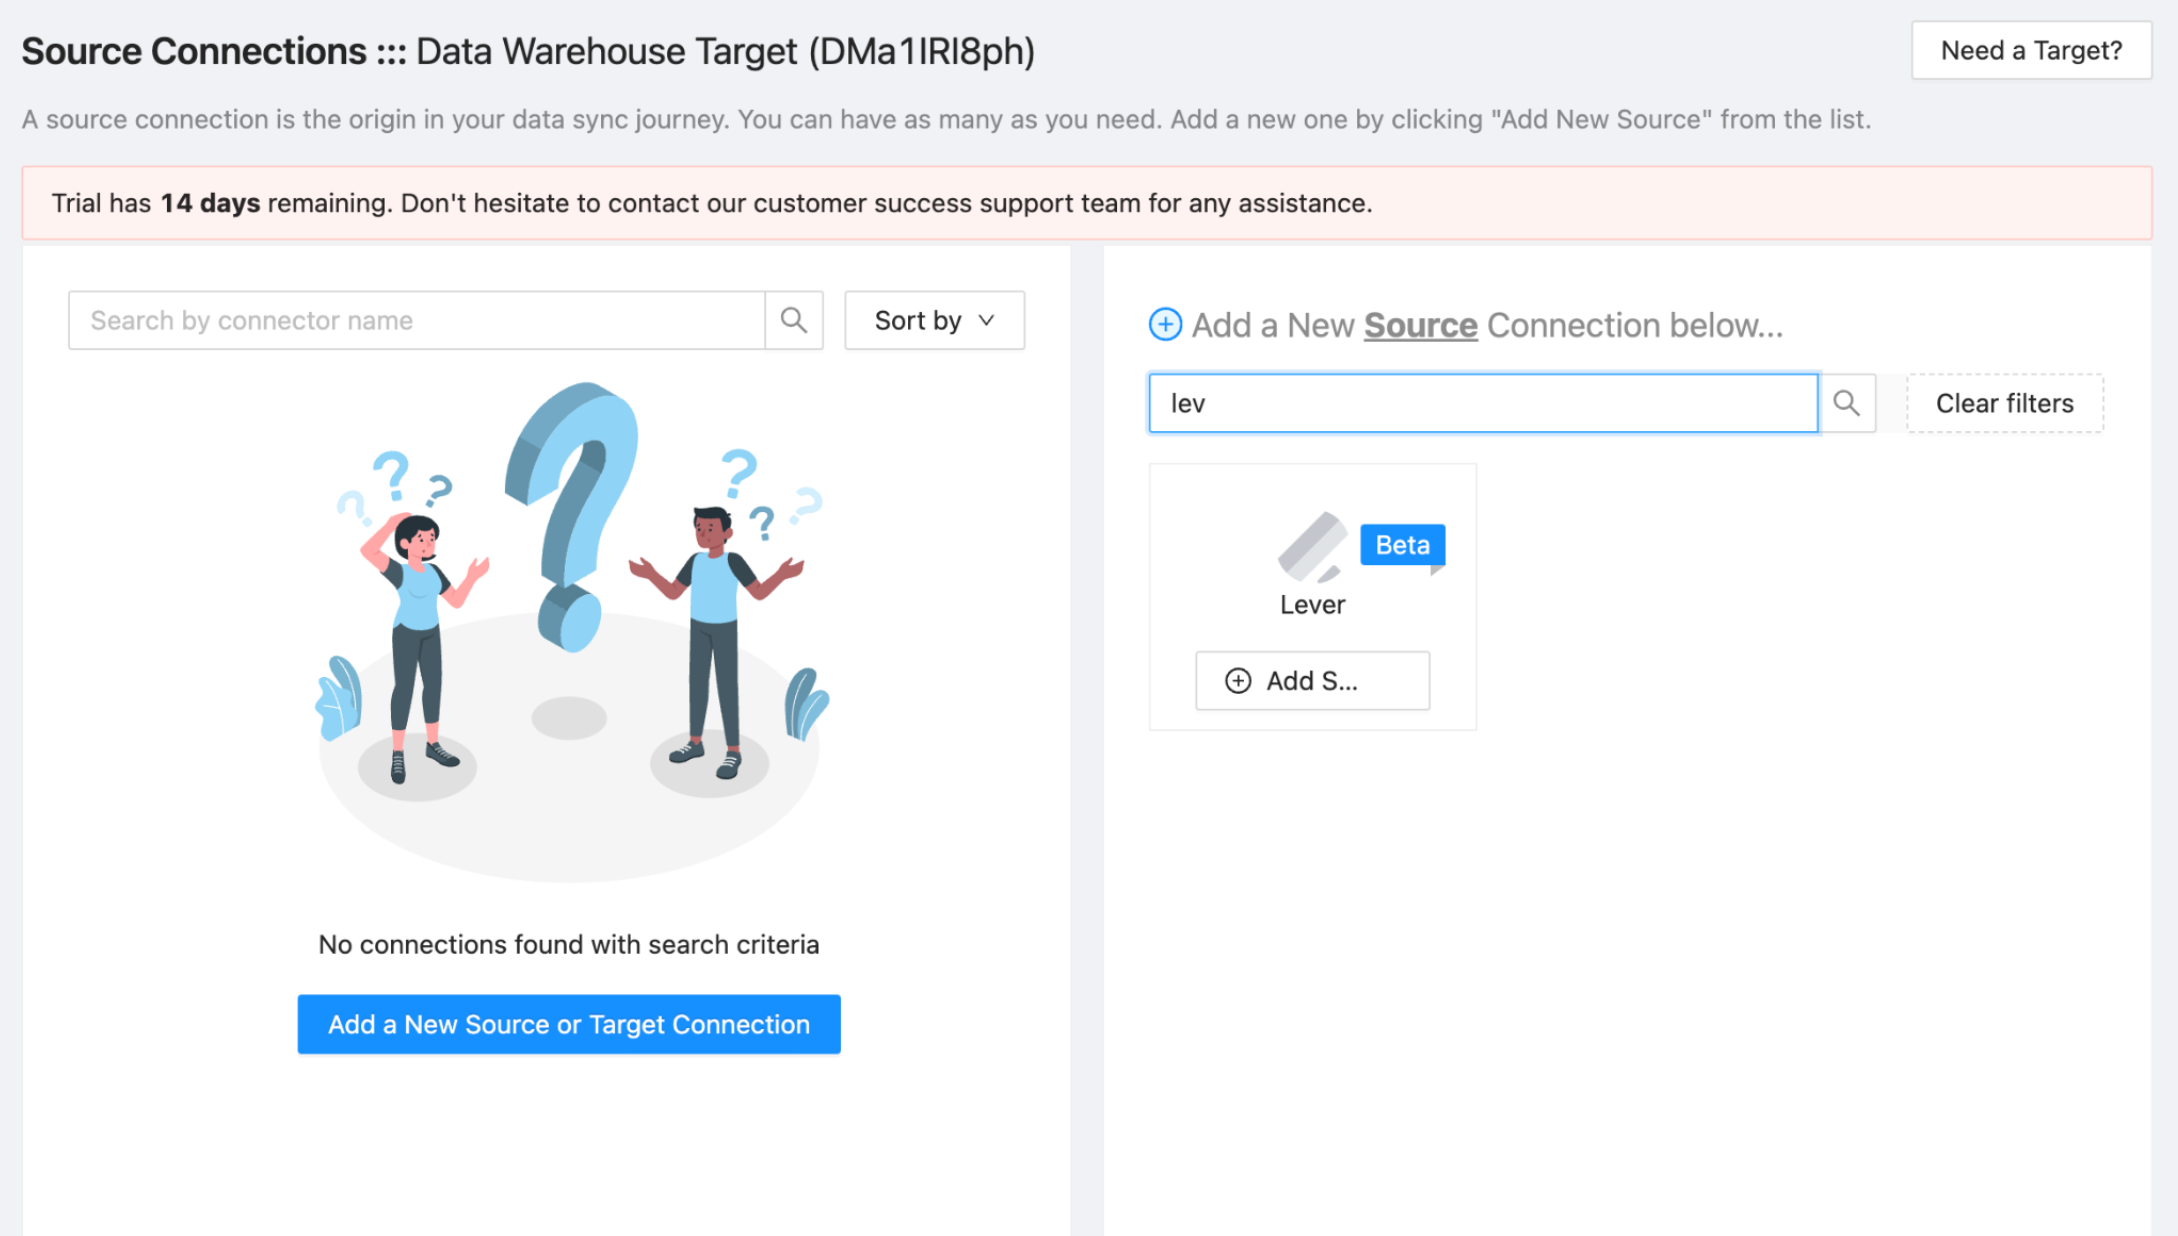
Task: Select the search field containing "lev"
Action: [x=1480, y=403]
